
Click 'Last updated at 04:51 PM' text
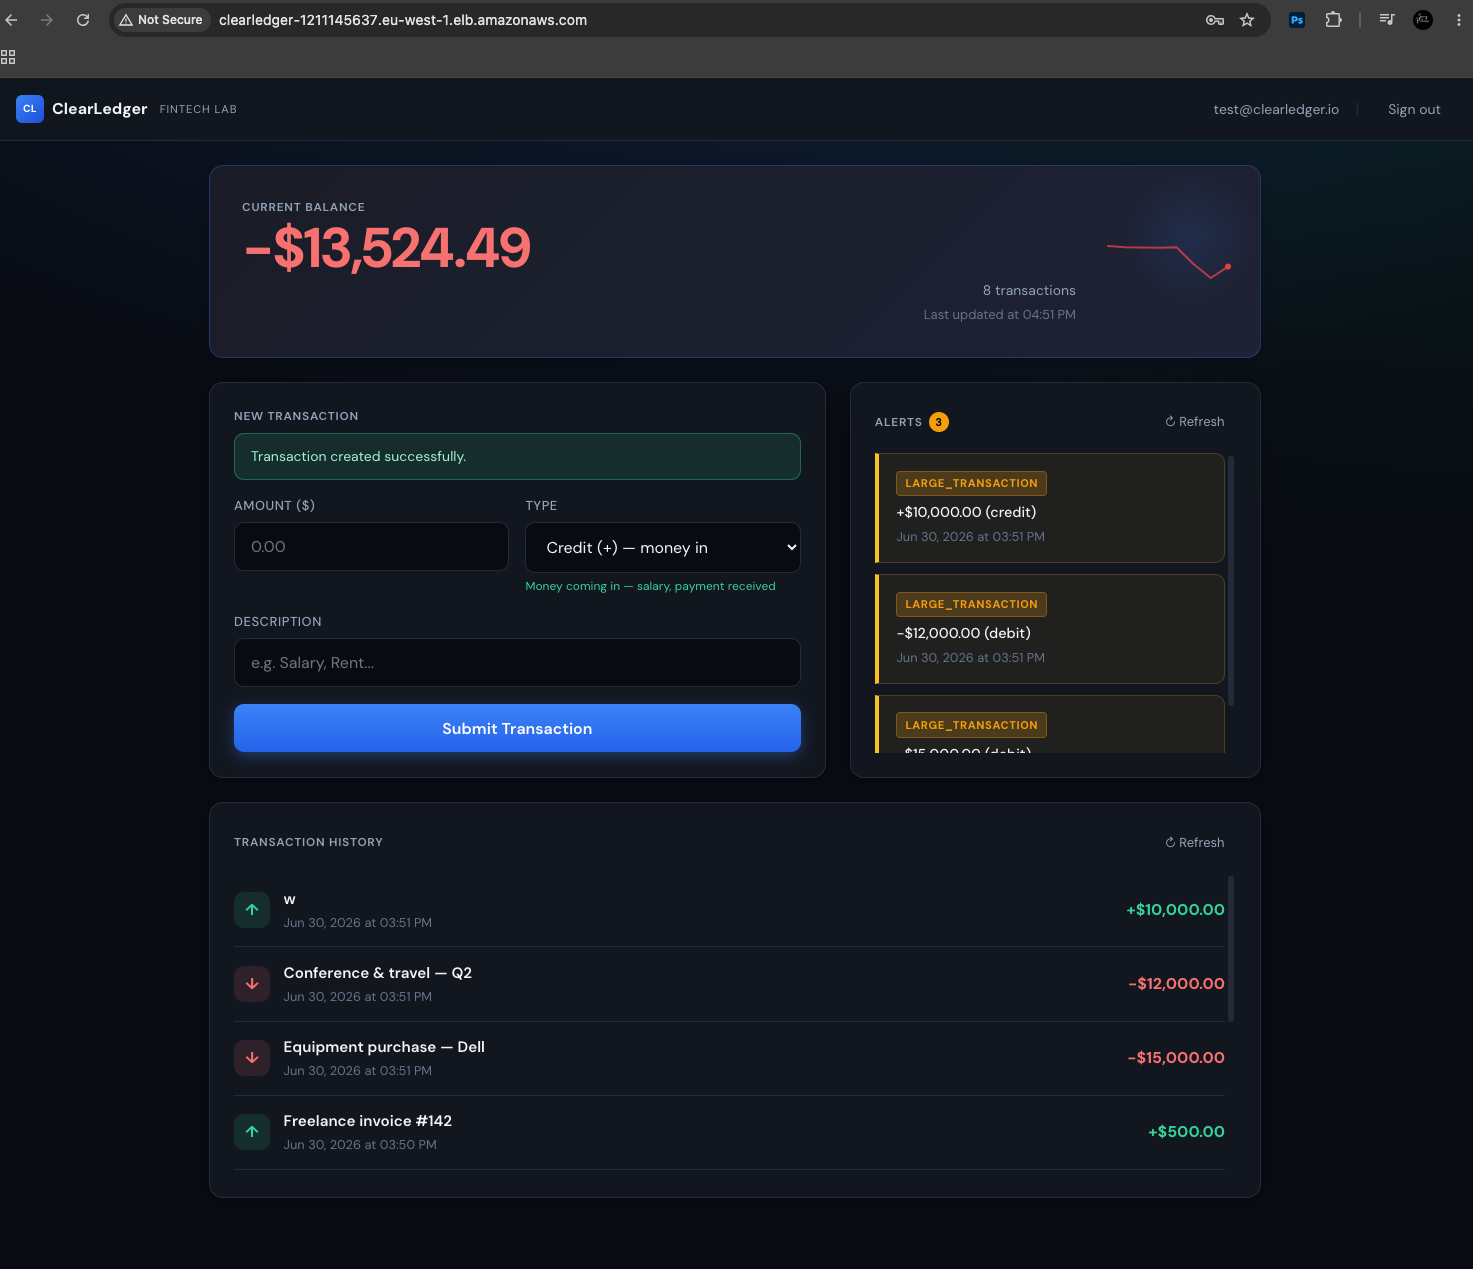pos(1000,315)
